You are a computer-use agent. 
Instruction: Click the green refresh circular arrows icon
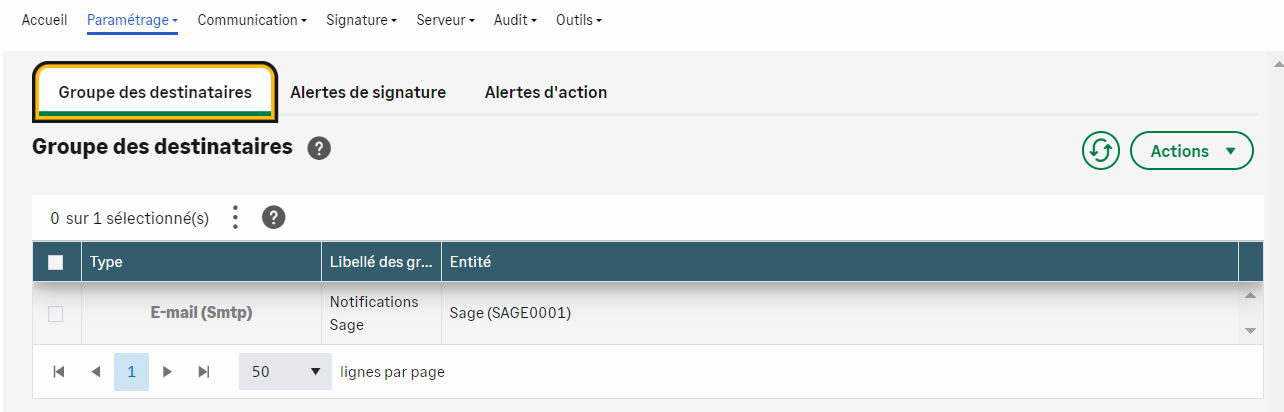pos(1100,151)
